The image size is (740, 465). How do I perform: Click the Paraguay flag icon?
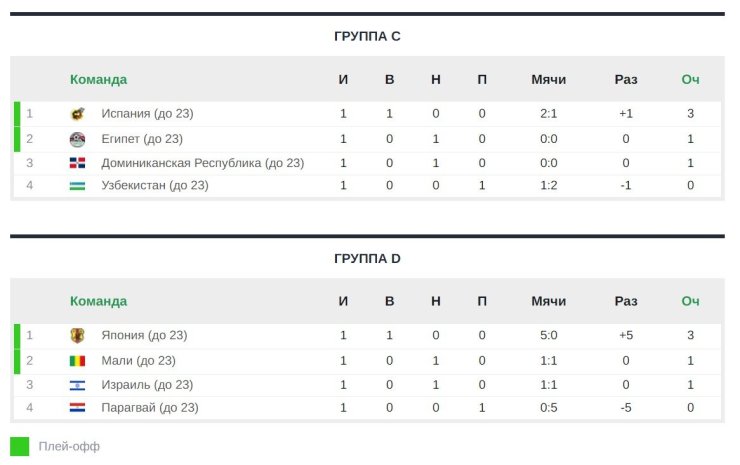click(x=77, y=407)
